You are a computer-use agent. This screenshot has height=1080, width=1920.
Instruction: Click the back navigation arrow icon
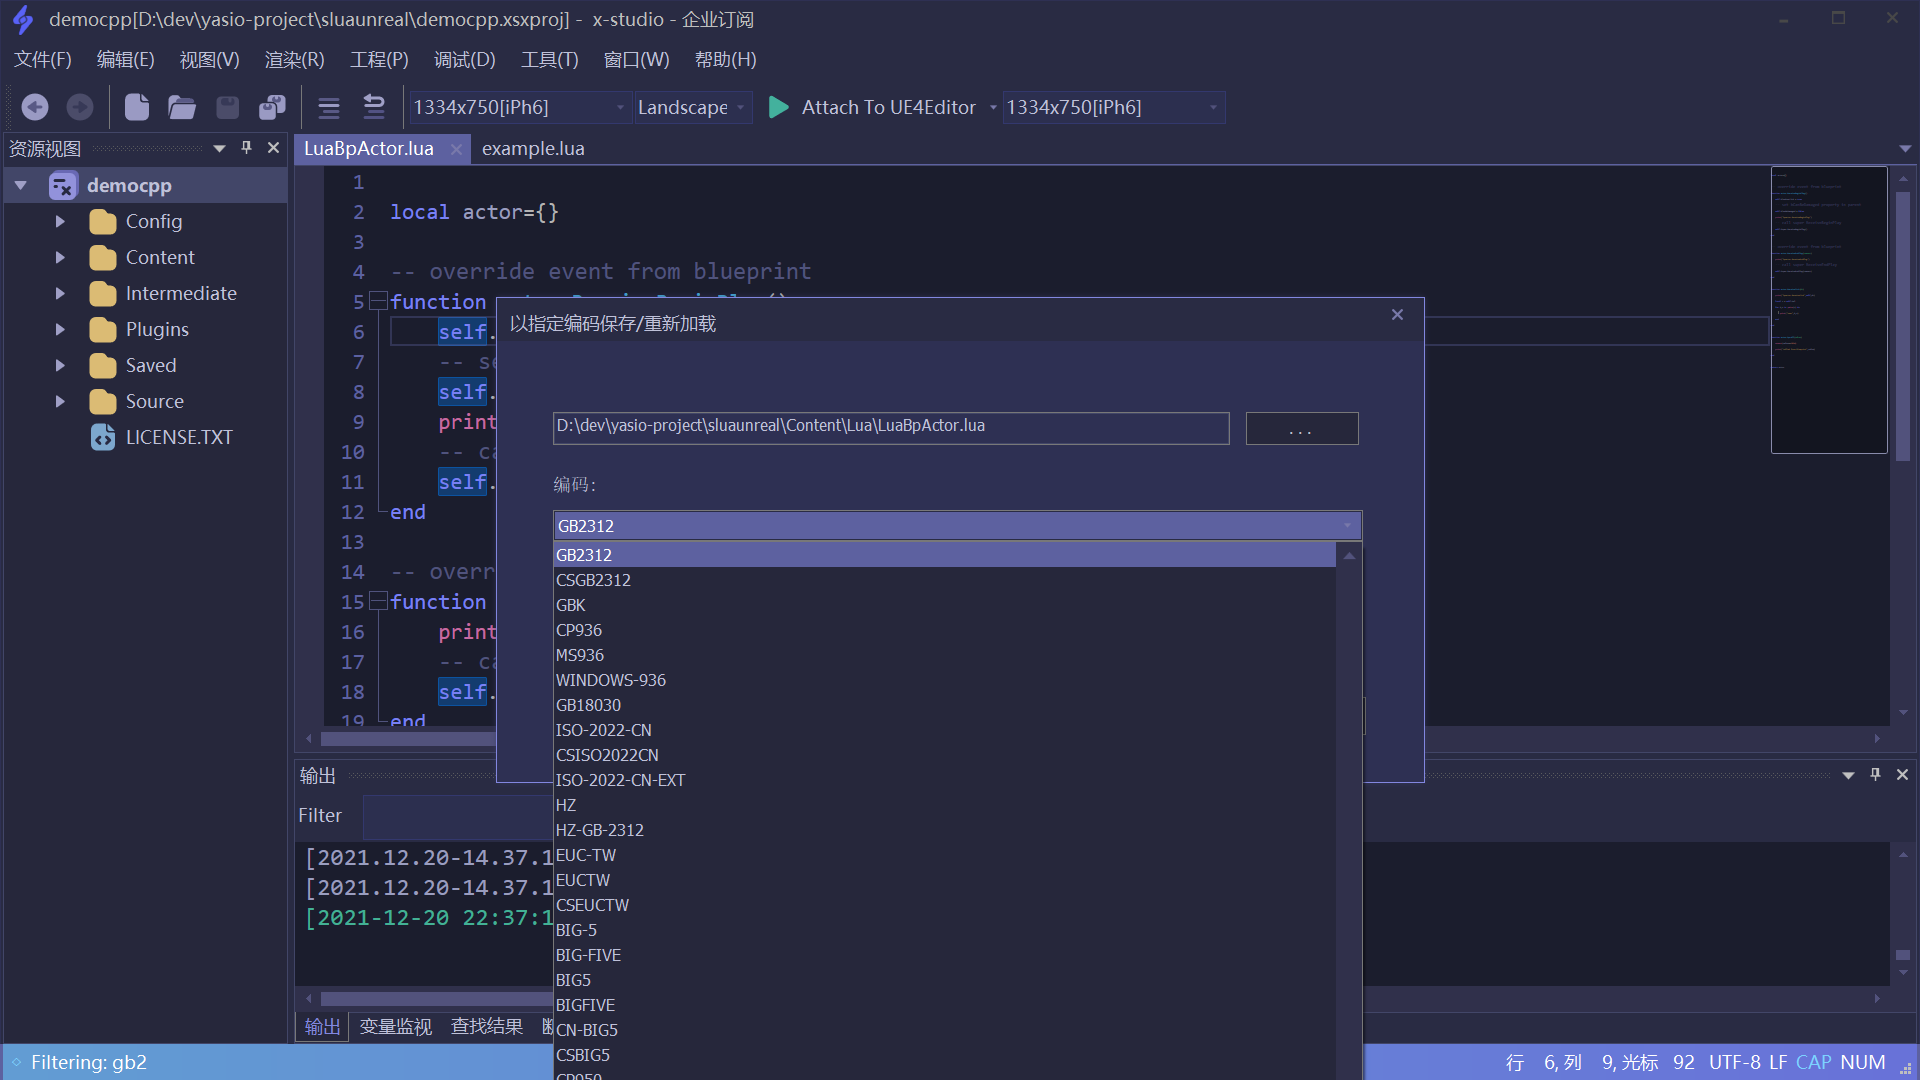click(35, 107)
